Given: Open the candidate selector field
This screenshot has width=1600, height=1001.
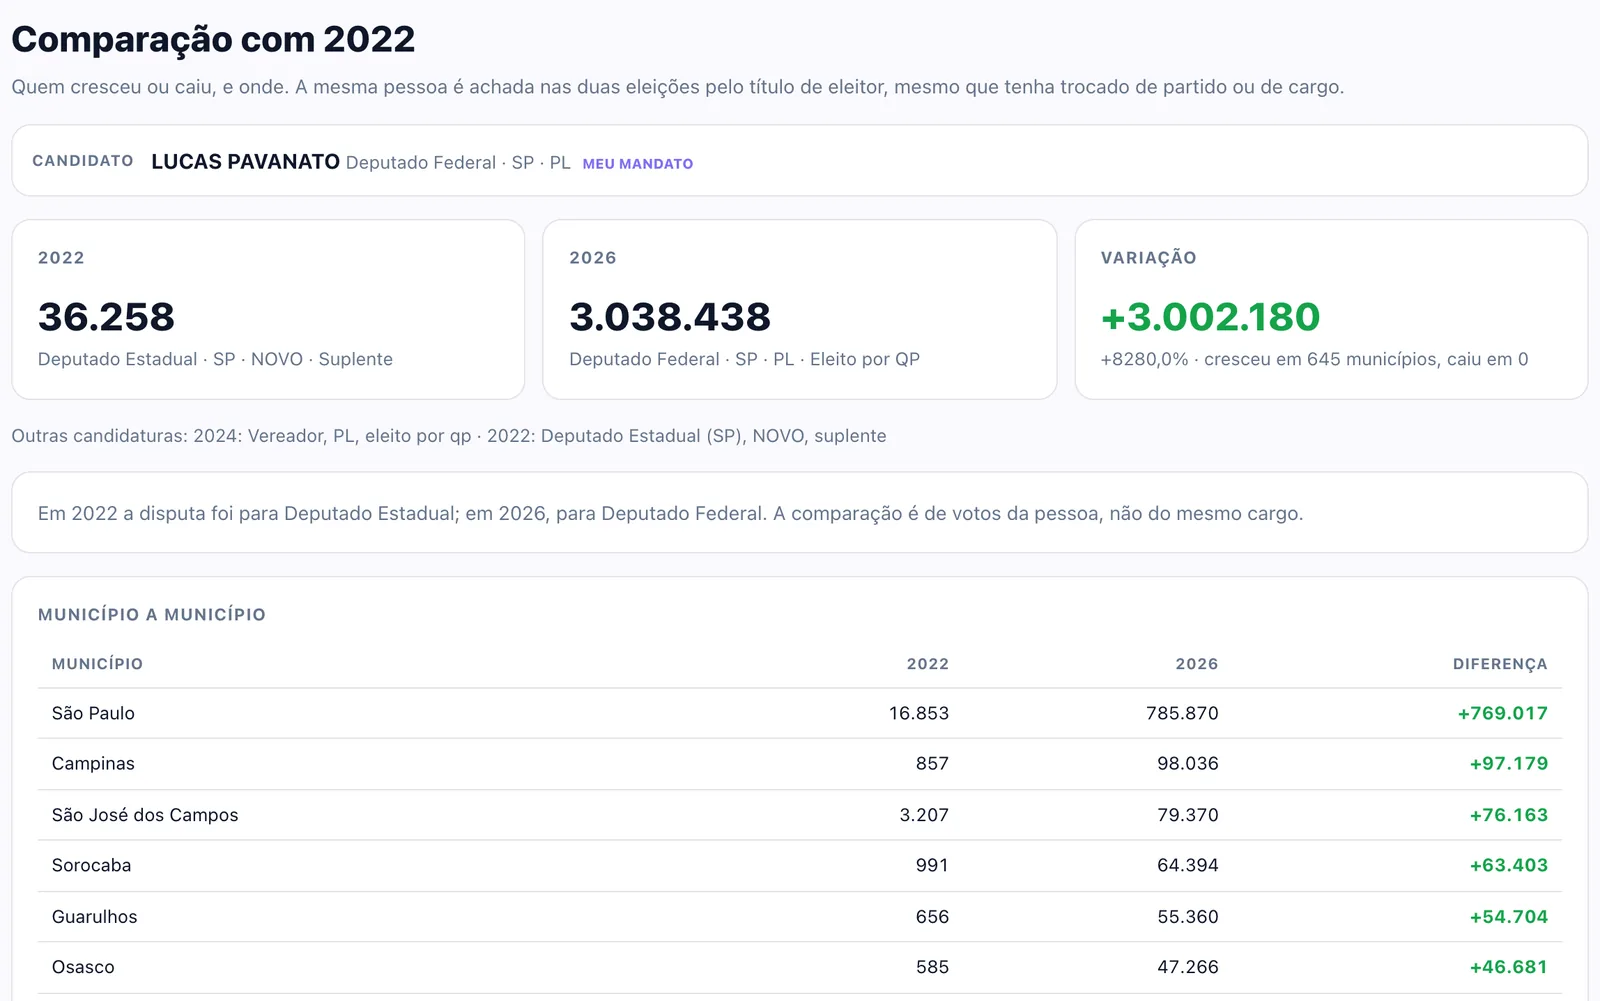Looking at the screenshot, I should (x=799, y=161).
